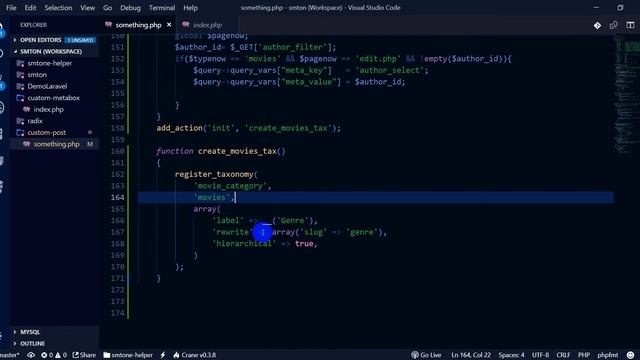This screenshot has height=360, width=640.
Task: Expand the radix folder
Action: [35, 121]
